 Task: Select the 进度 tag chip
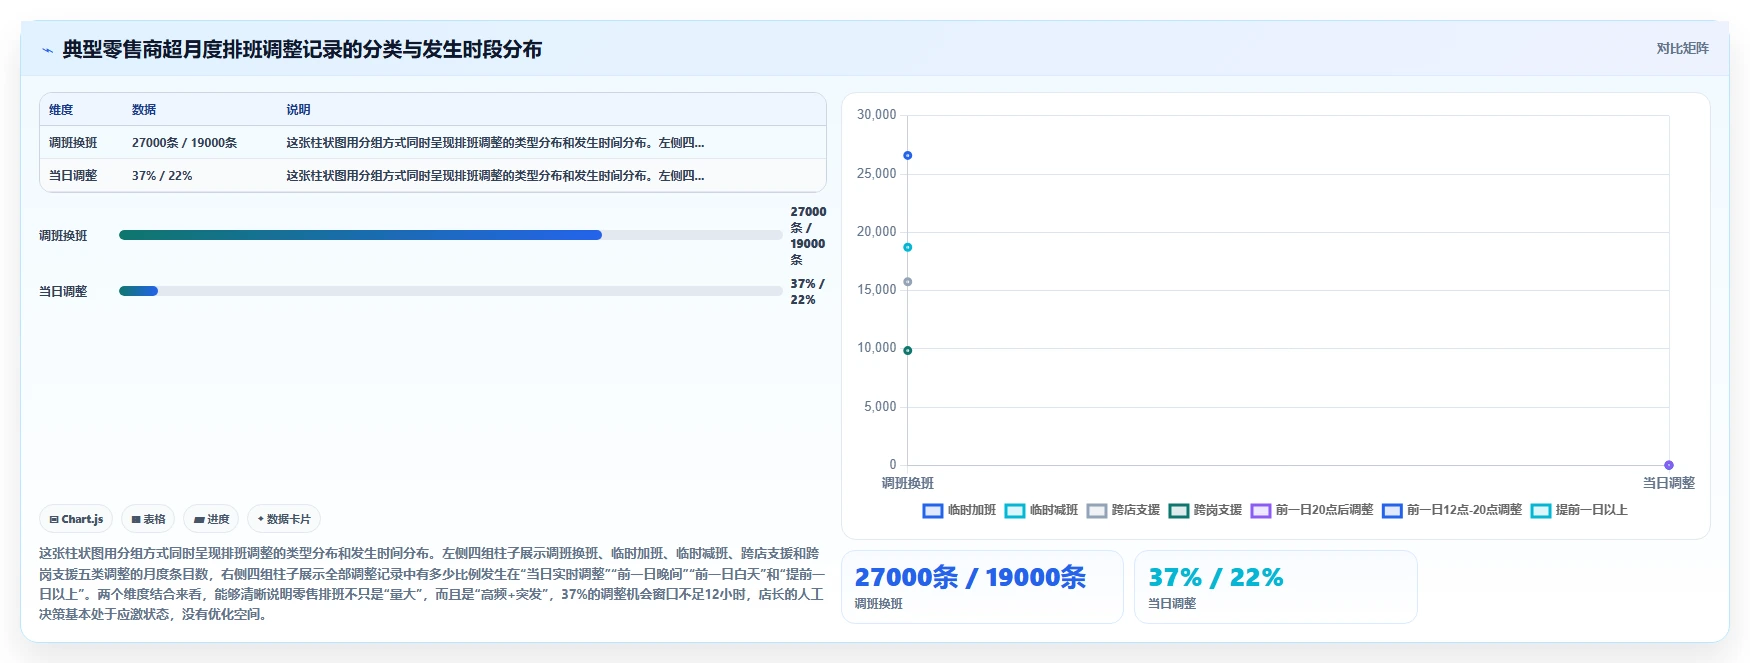point(211,519)
